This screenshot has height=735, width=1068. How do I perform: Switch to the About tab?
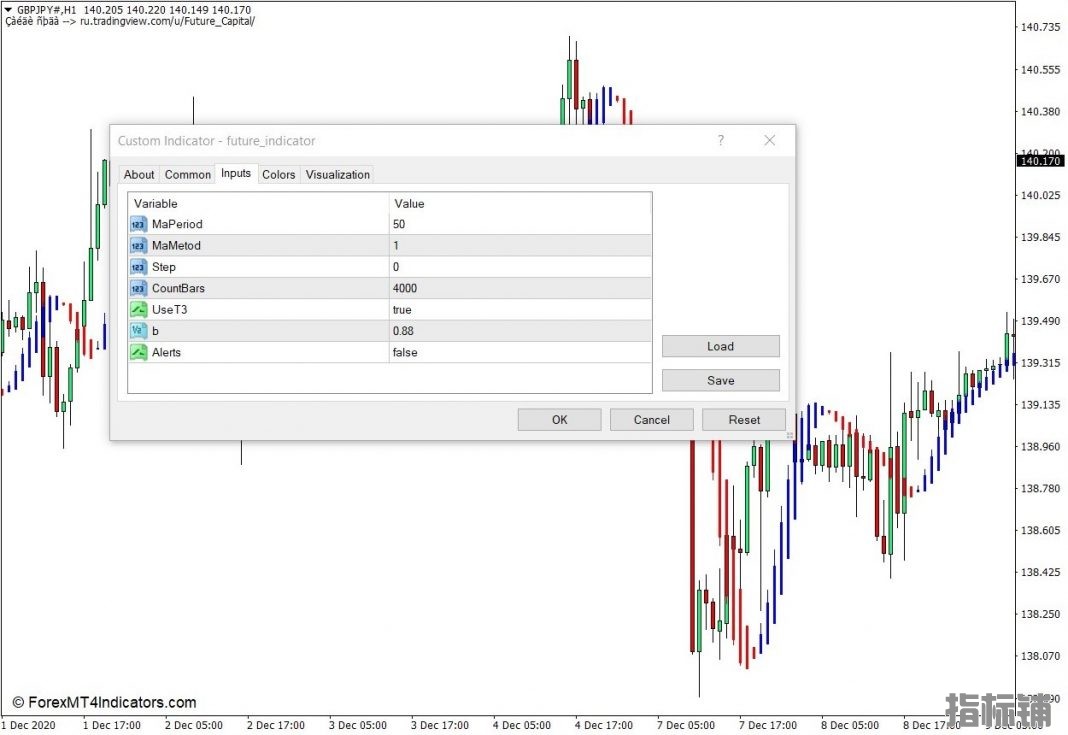click(x=139, y=174)
